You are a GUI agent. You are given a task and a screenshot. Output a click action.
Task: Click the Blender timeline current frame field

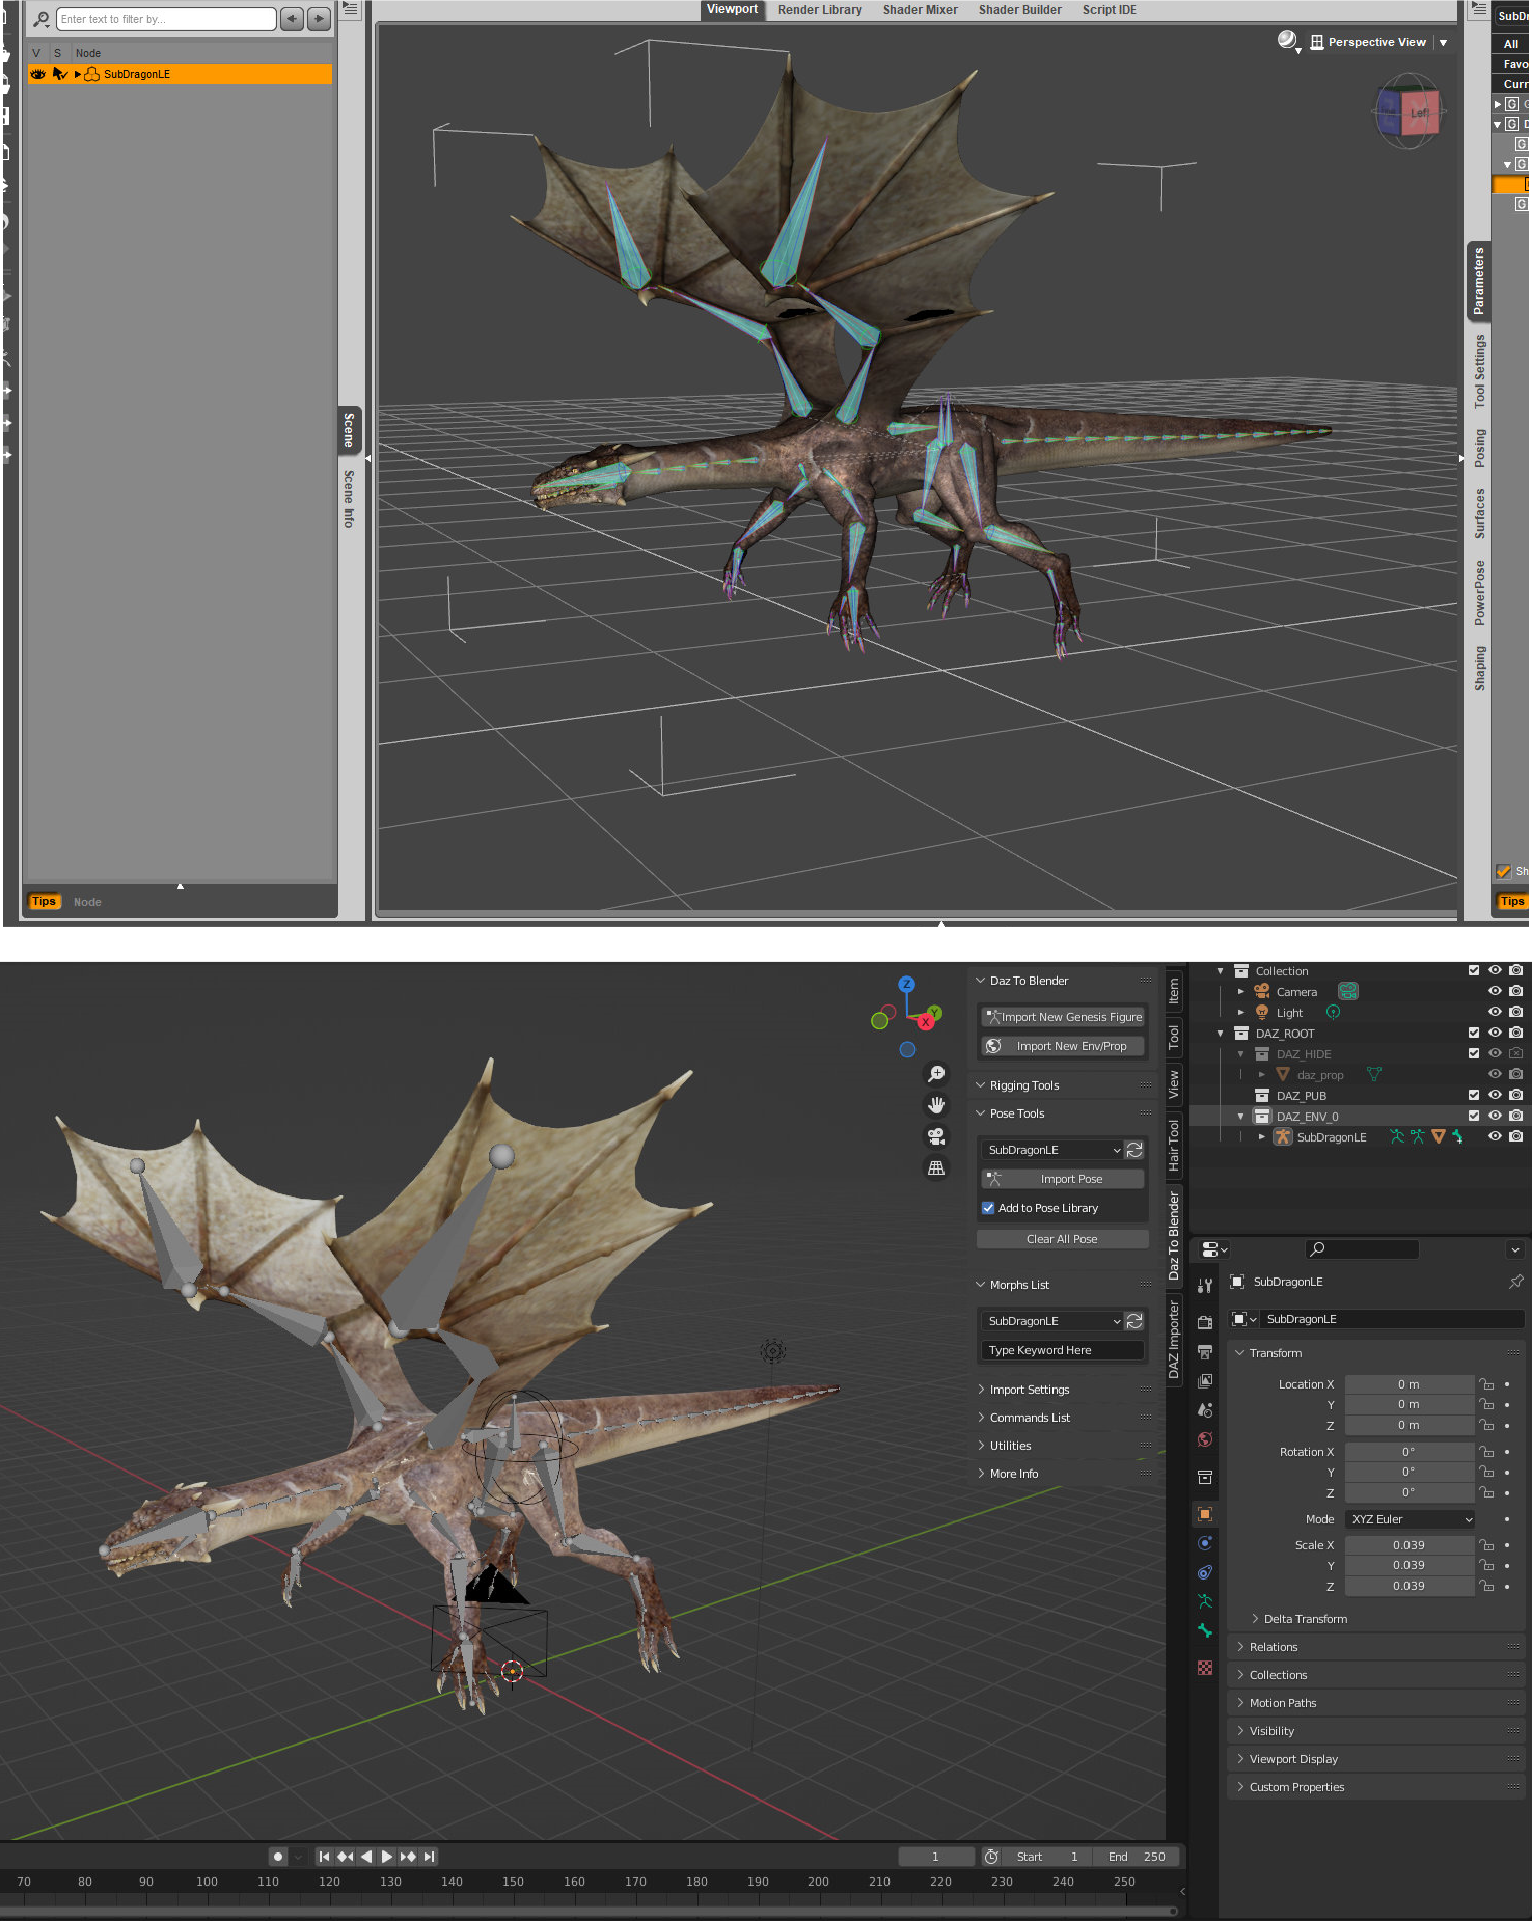(936, 1856)
